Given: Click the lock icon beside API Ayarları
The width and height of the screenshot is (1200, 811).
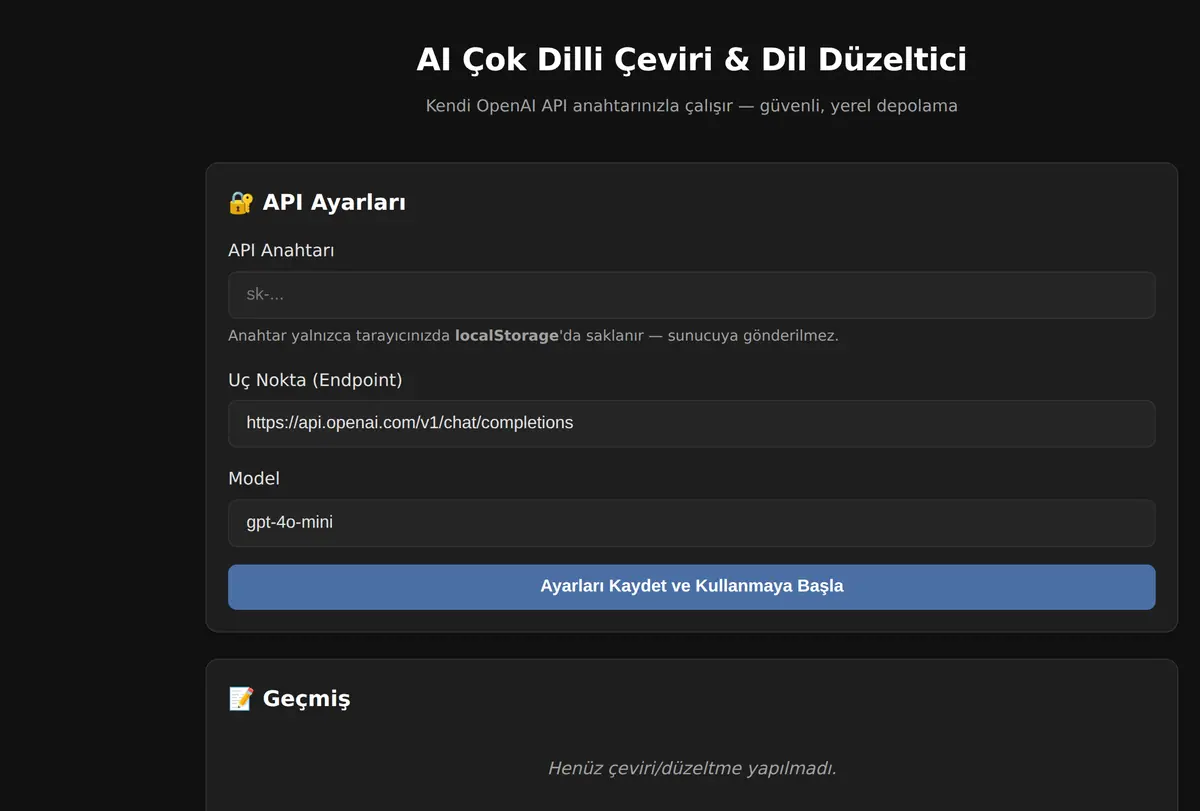Looking at the screenshot, I should click(x=241, y=203).
